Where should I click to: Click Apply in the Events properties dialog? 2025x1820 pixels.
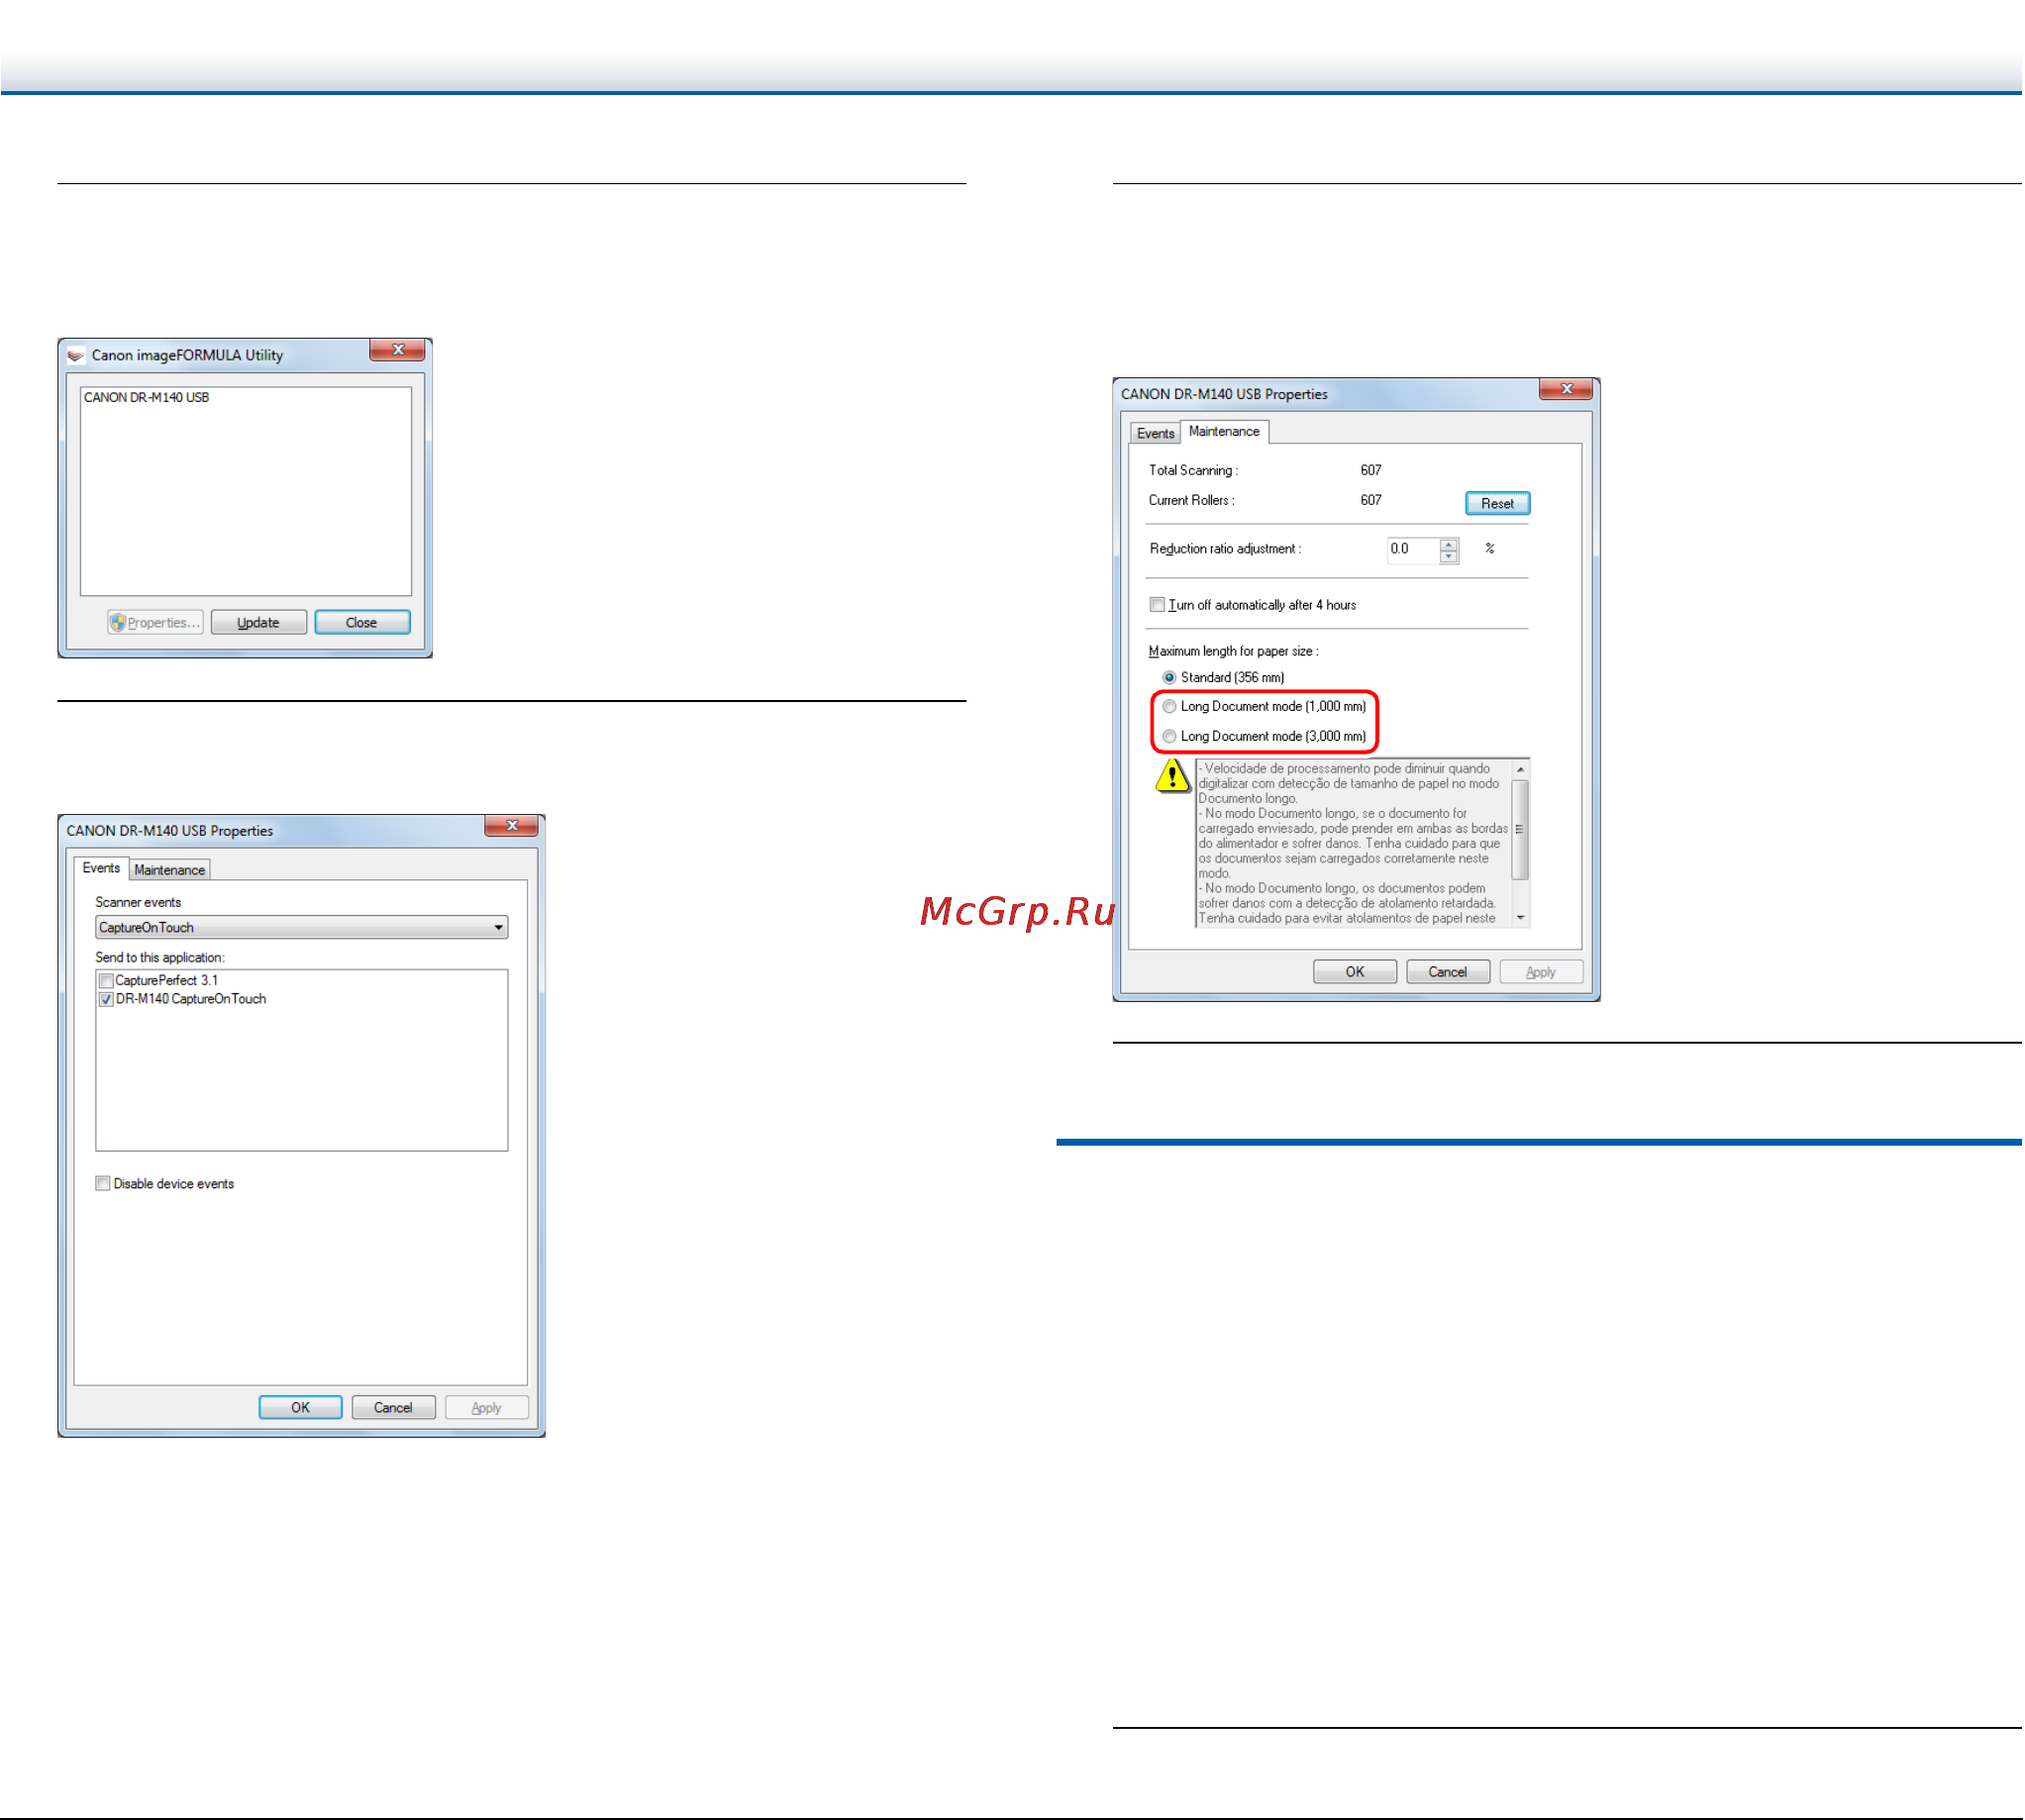coord(486,1408)
